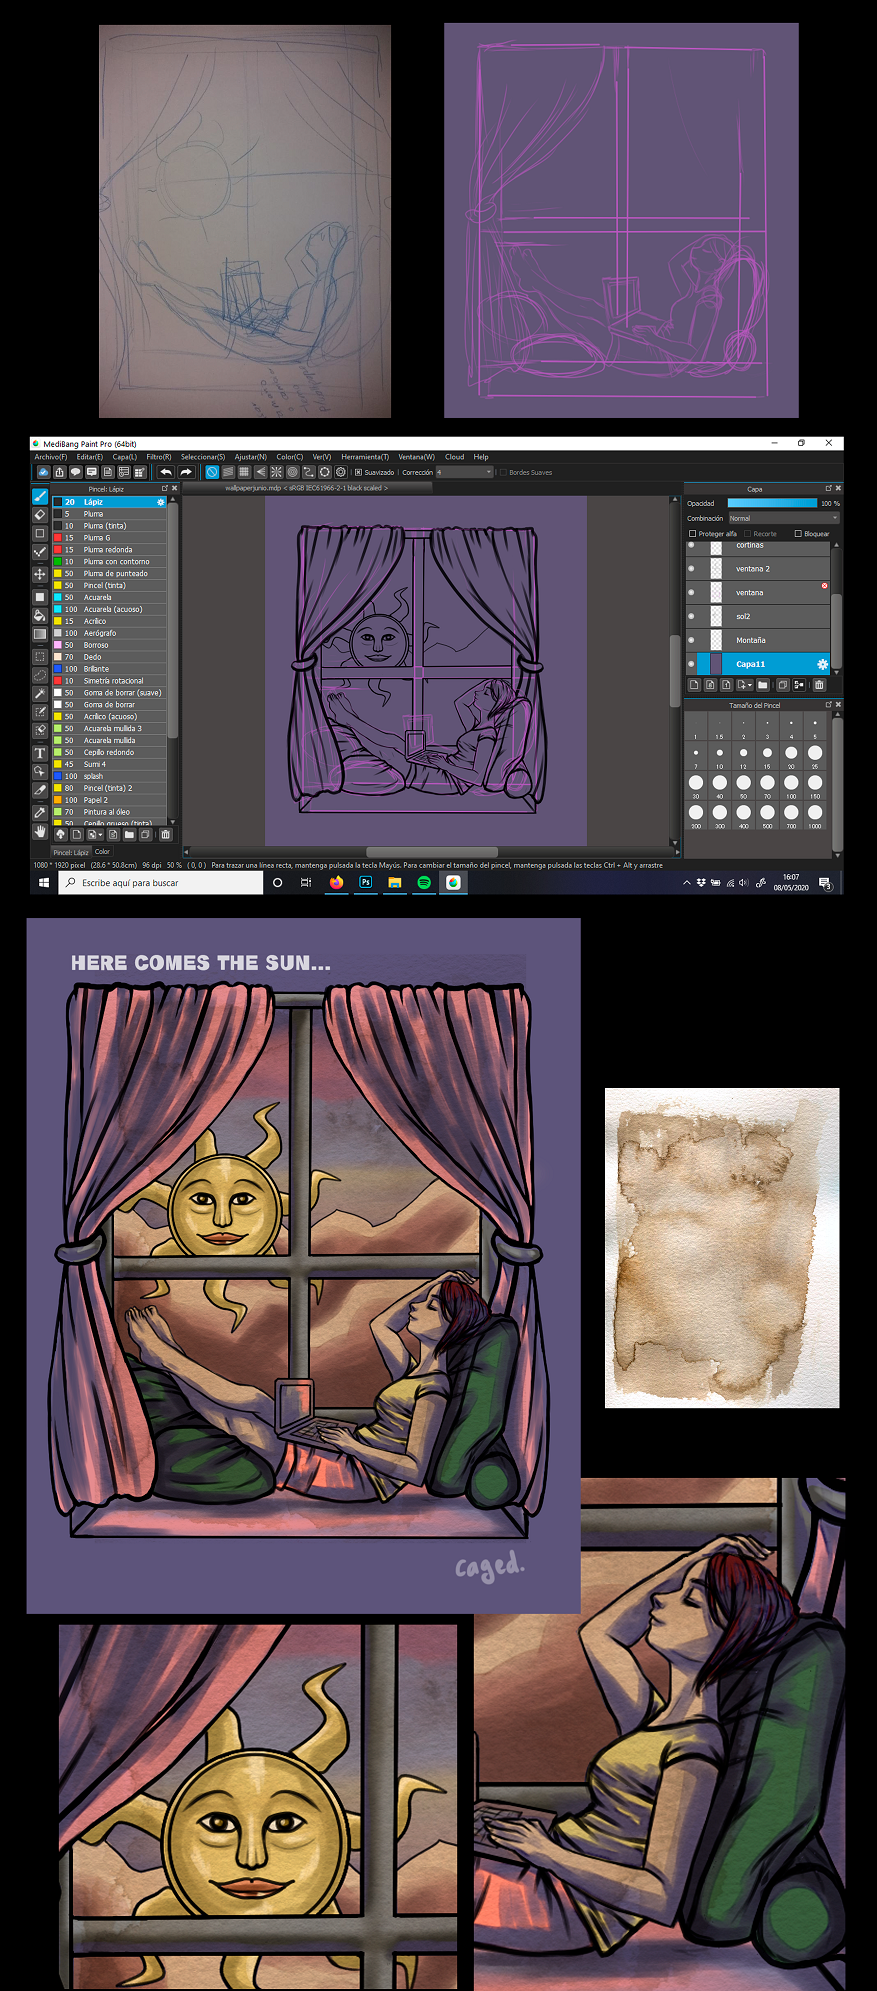Select the Bucket fill tool
Screen dimensions: 877x1991
pos(40,615)
